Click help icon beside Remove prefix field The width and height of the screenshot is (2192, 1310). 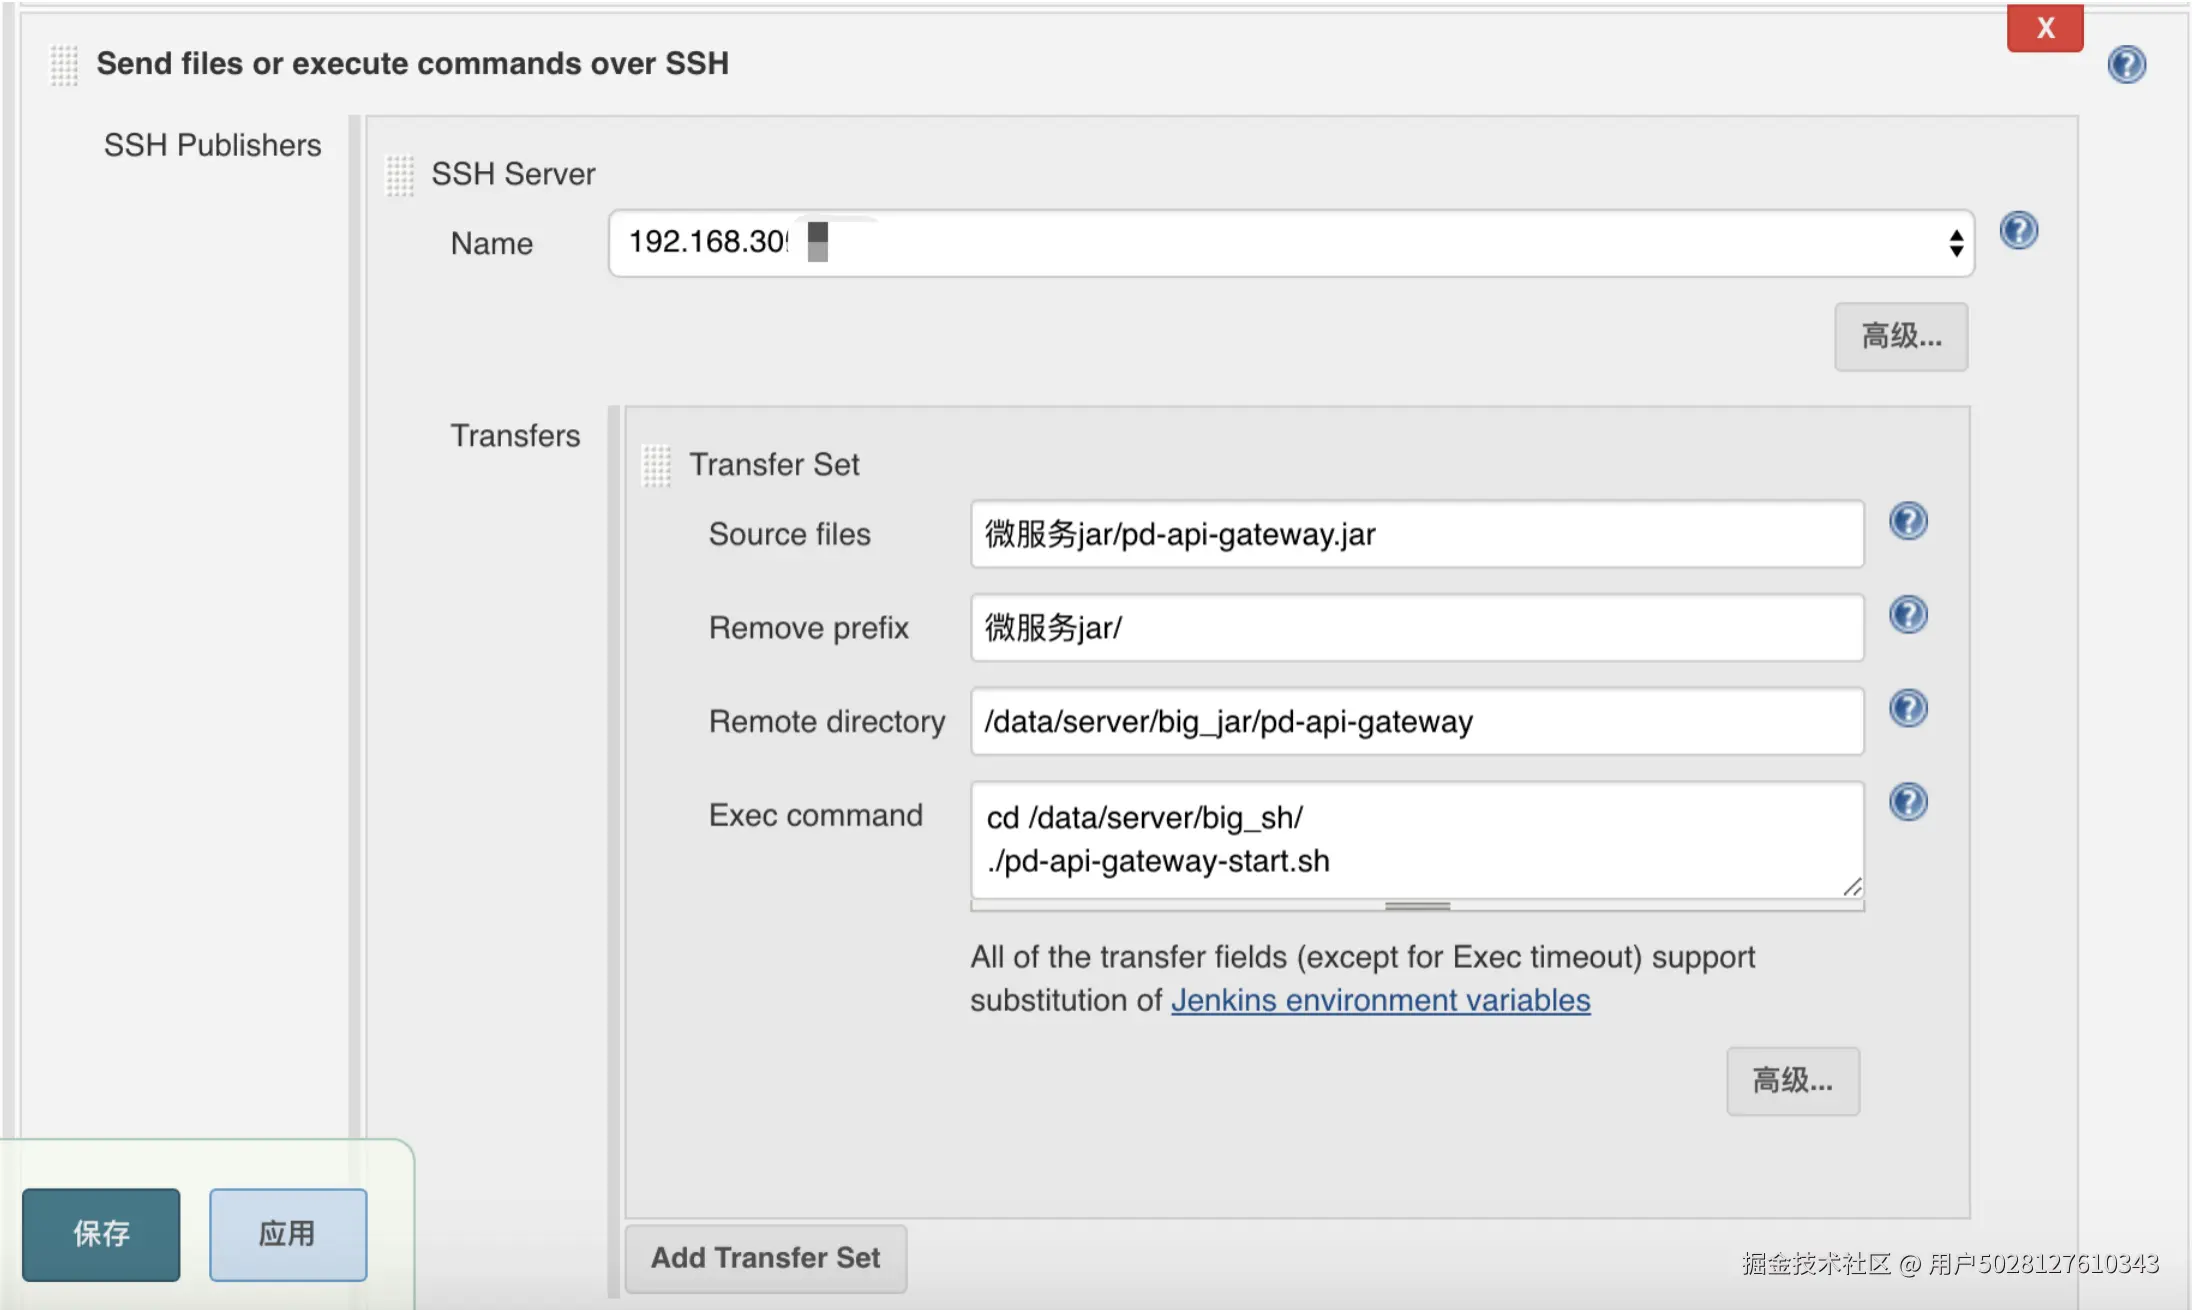point(1908,614)
